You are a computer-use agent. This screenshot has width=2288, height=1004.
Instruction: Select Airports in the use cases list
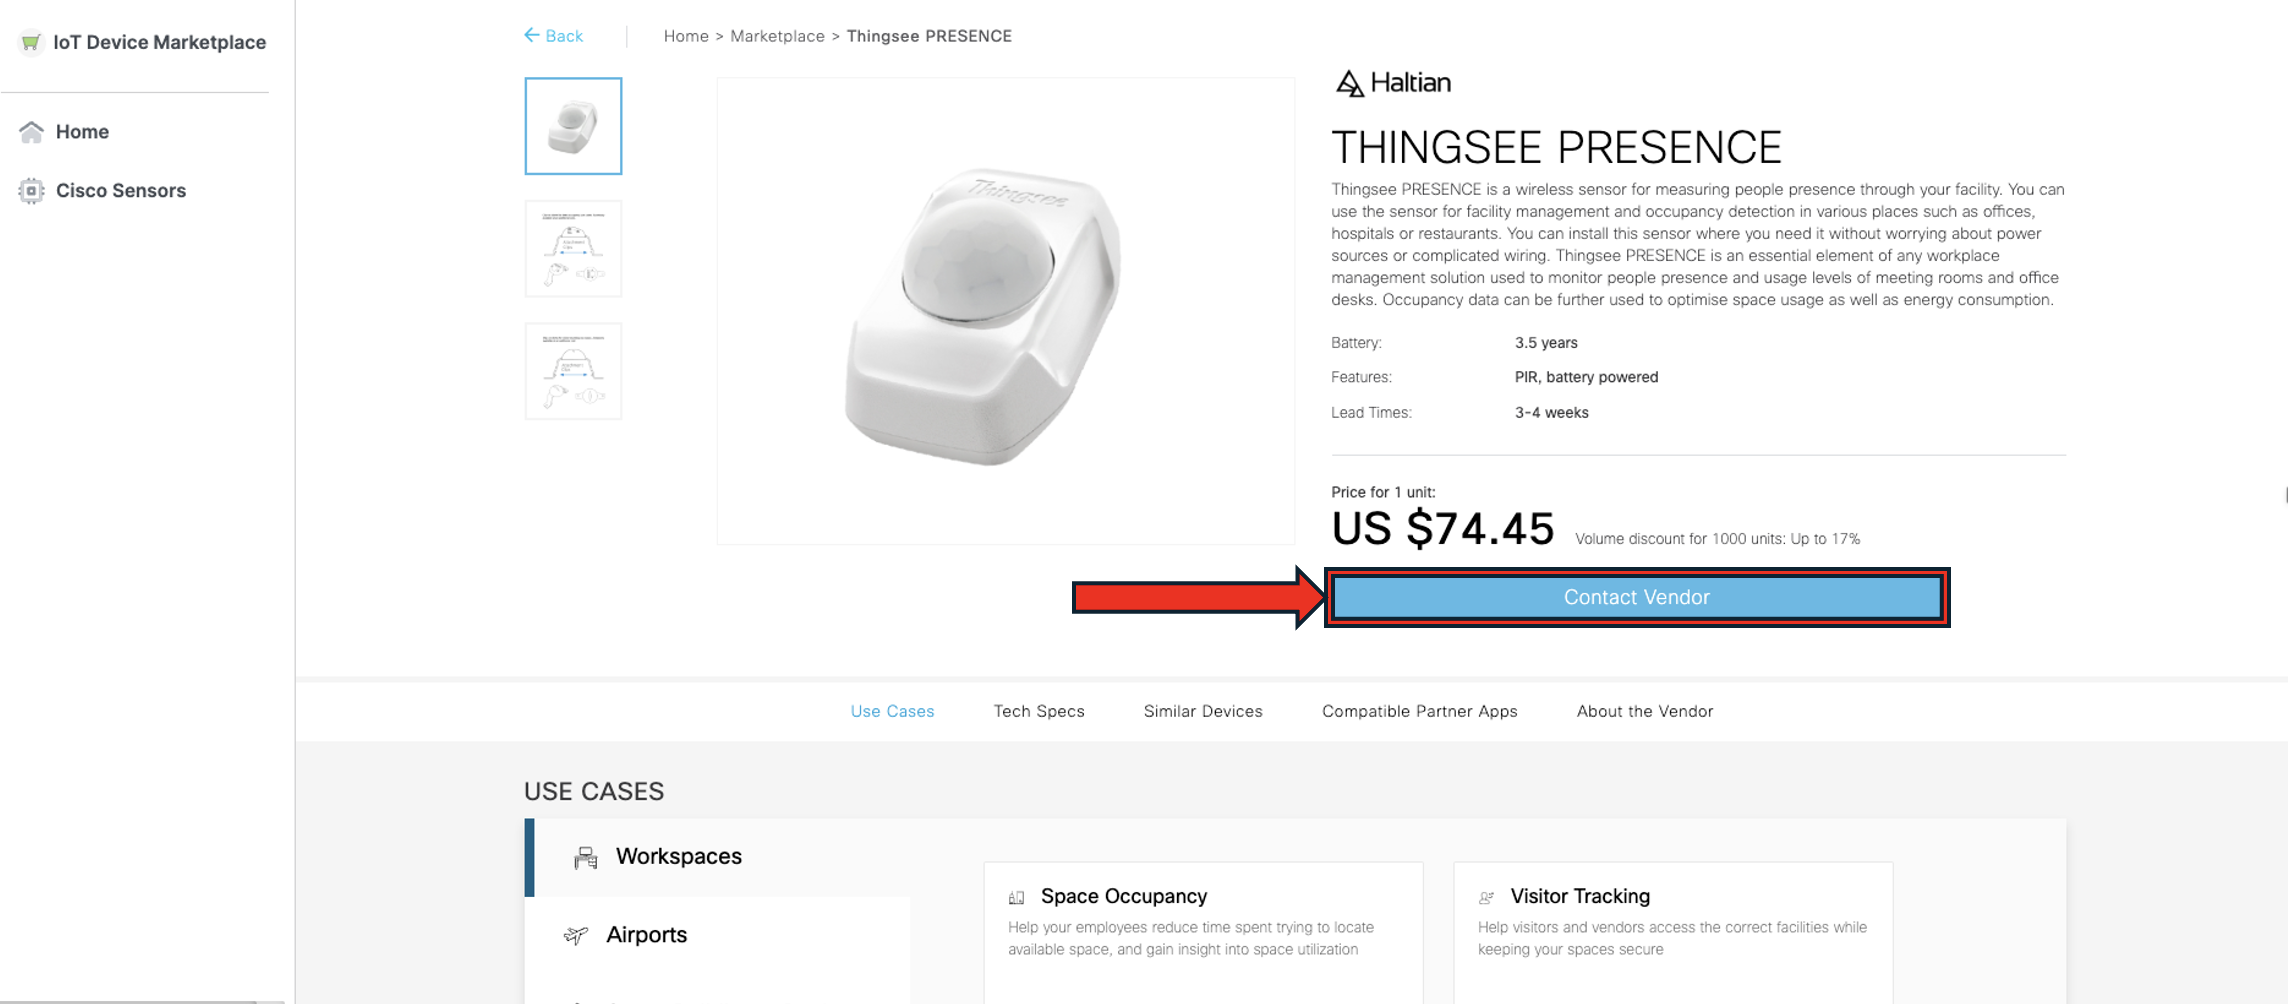[646, 935]
